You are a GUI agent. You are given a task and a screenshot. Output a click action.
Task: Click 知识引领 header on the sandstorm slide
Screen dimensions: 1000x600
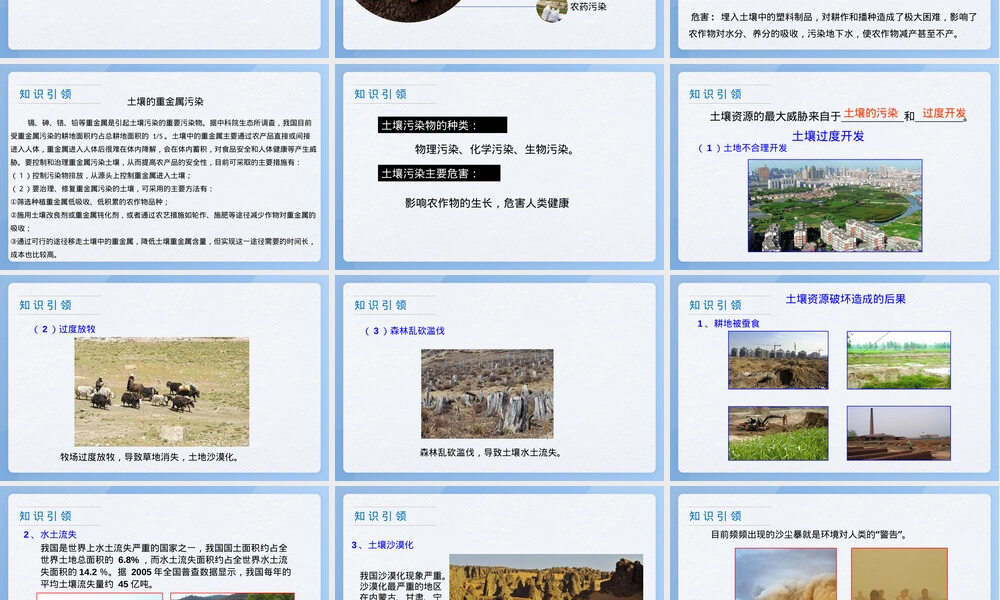(715, 516)
